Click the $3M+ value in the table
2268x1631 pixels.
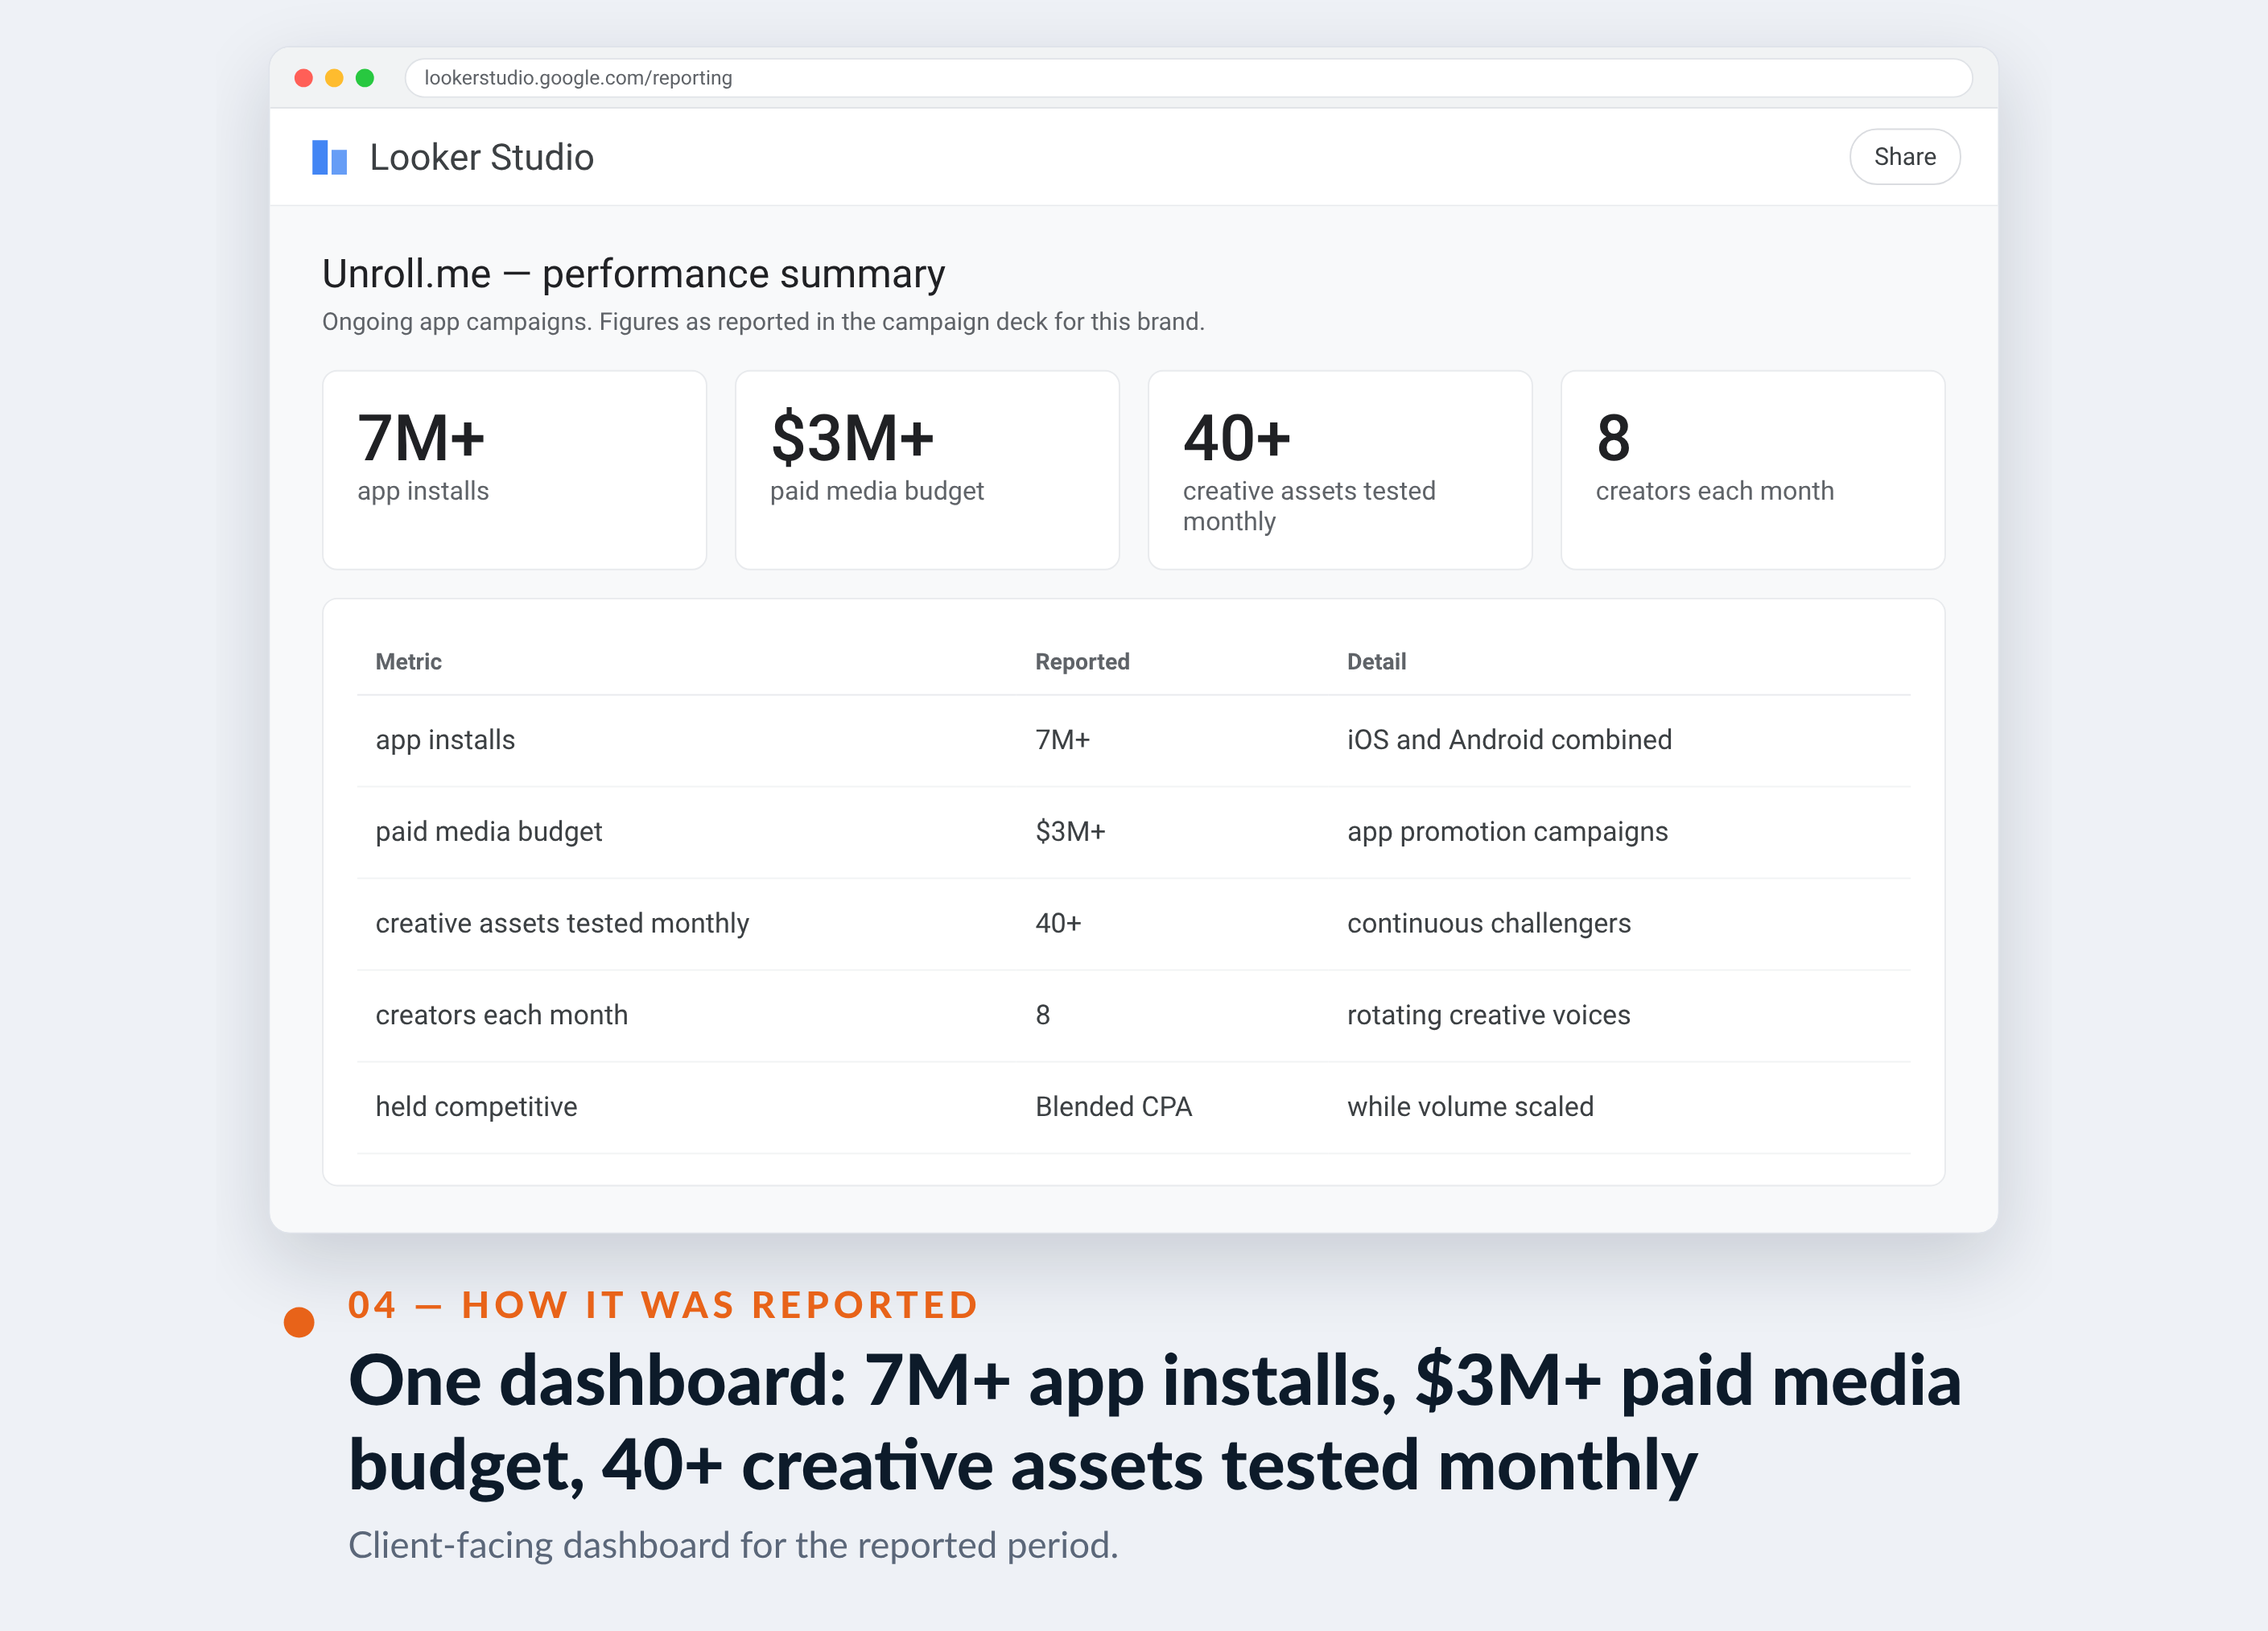pyautogui.click(x=1070, y=832)
